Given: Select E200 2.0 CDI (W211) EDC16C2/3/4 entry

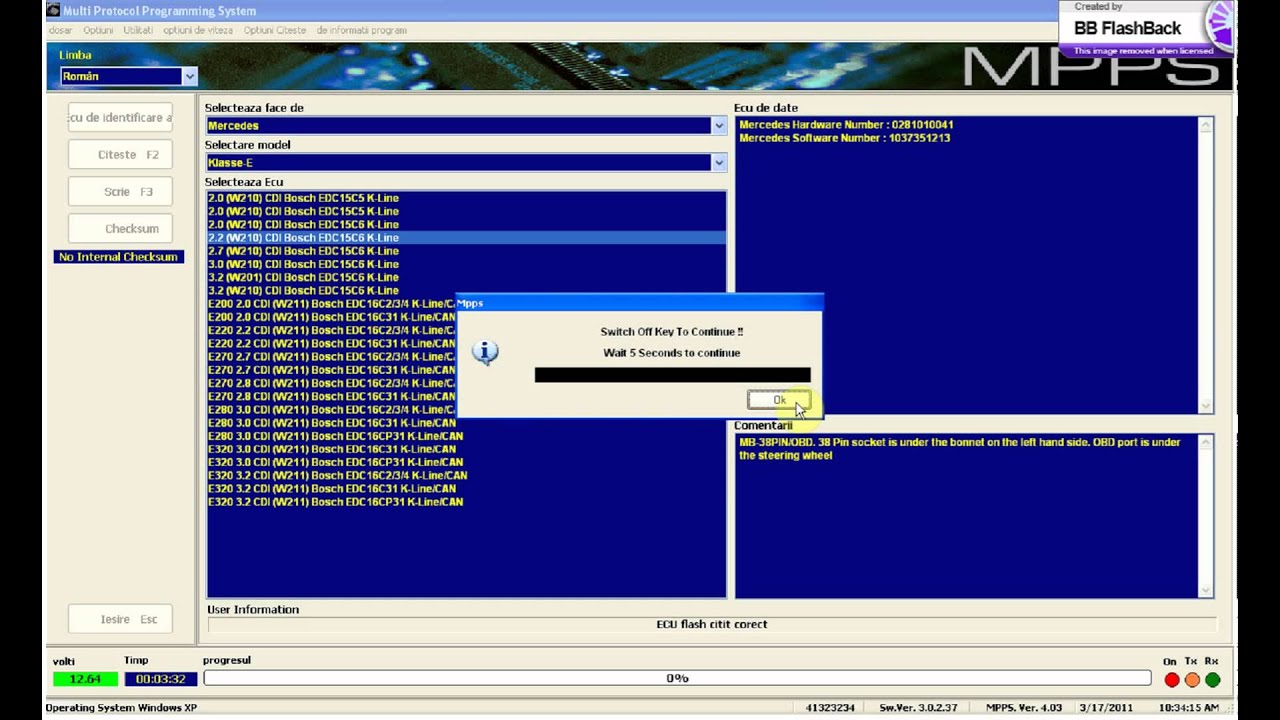Looking at the screenshot, I should point(331,304).
